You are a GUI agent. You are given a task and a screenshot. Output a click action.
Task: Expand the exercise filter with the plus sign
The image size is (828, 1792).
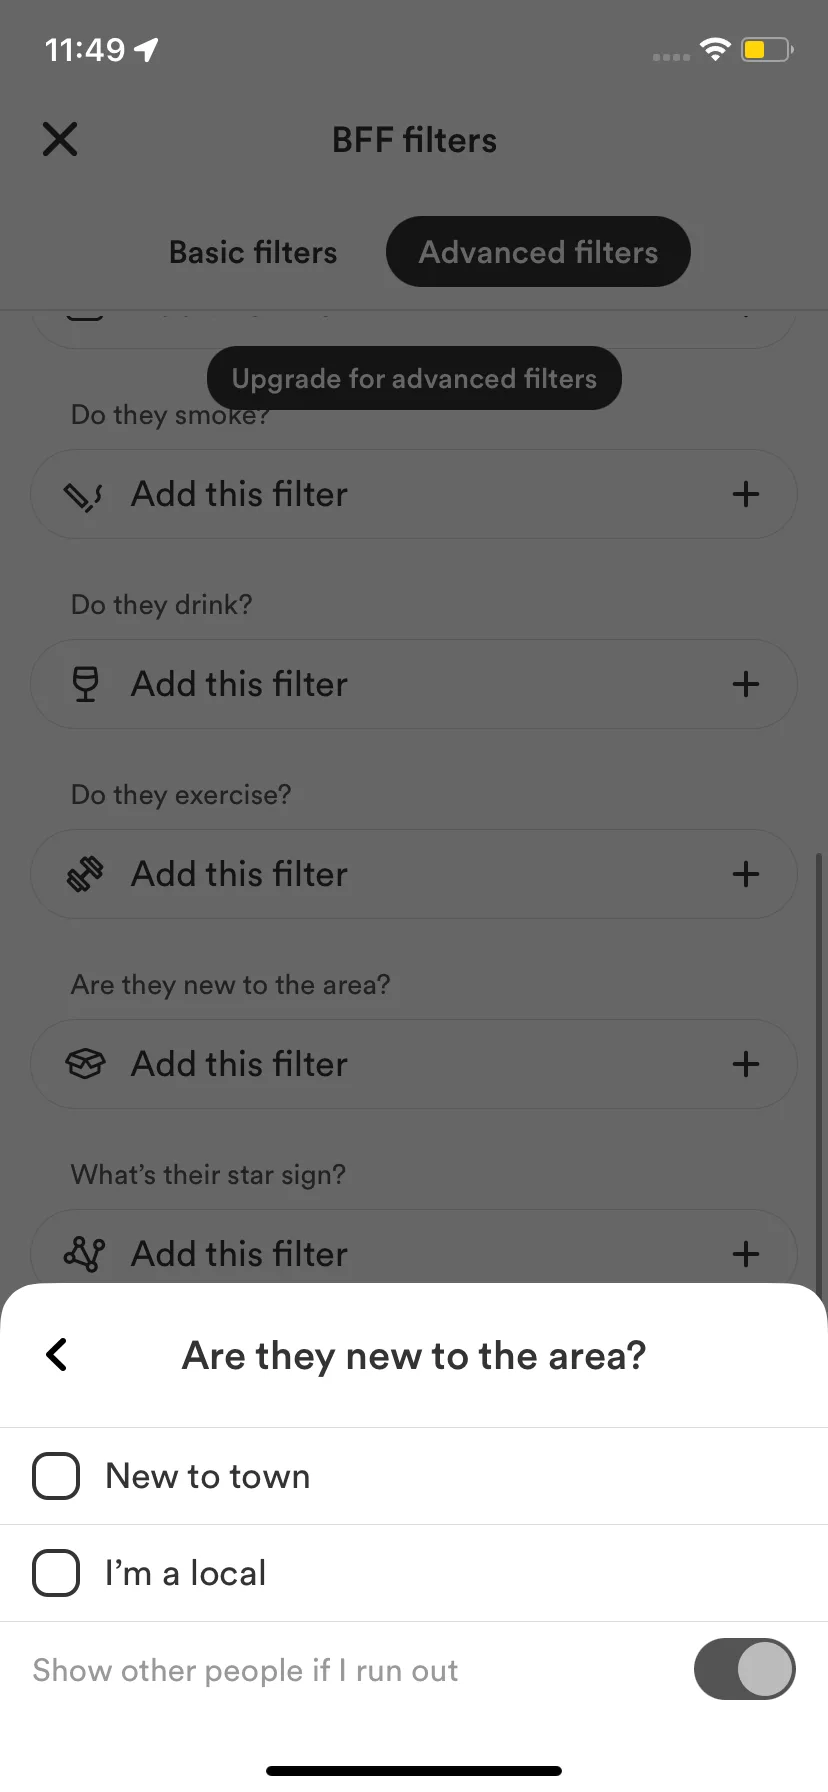point(746,874)
